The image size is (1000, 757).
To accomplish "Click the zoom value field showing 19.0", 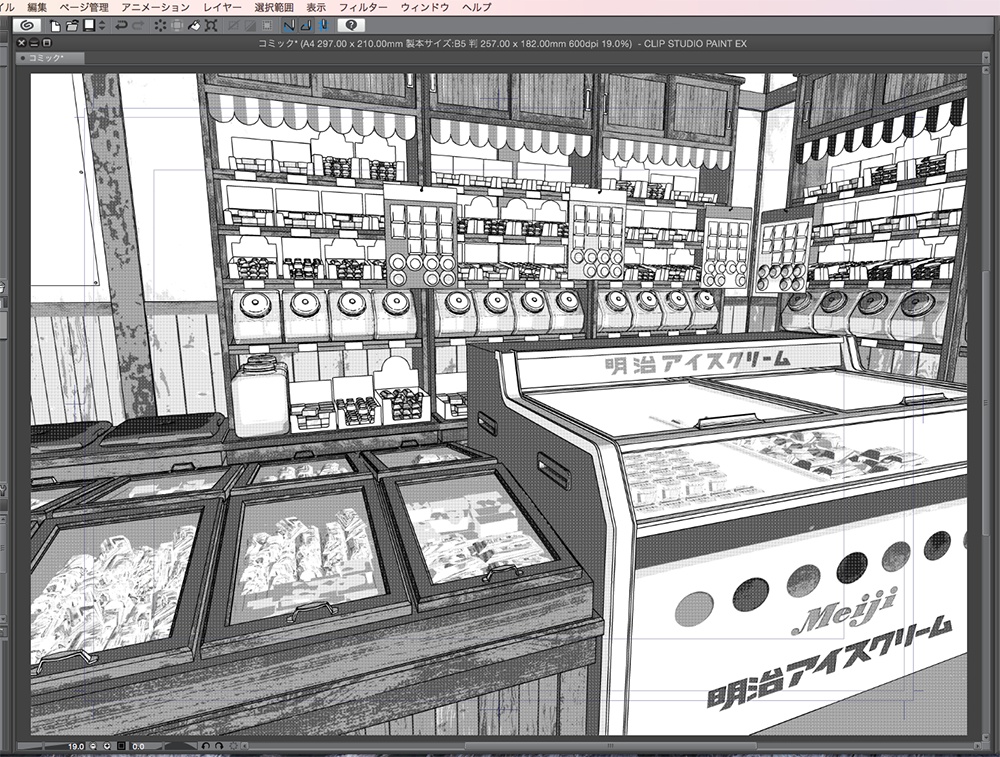I will click(x=75, y=746).
